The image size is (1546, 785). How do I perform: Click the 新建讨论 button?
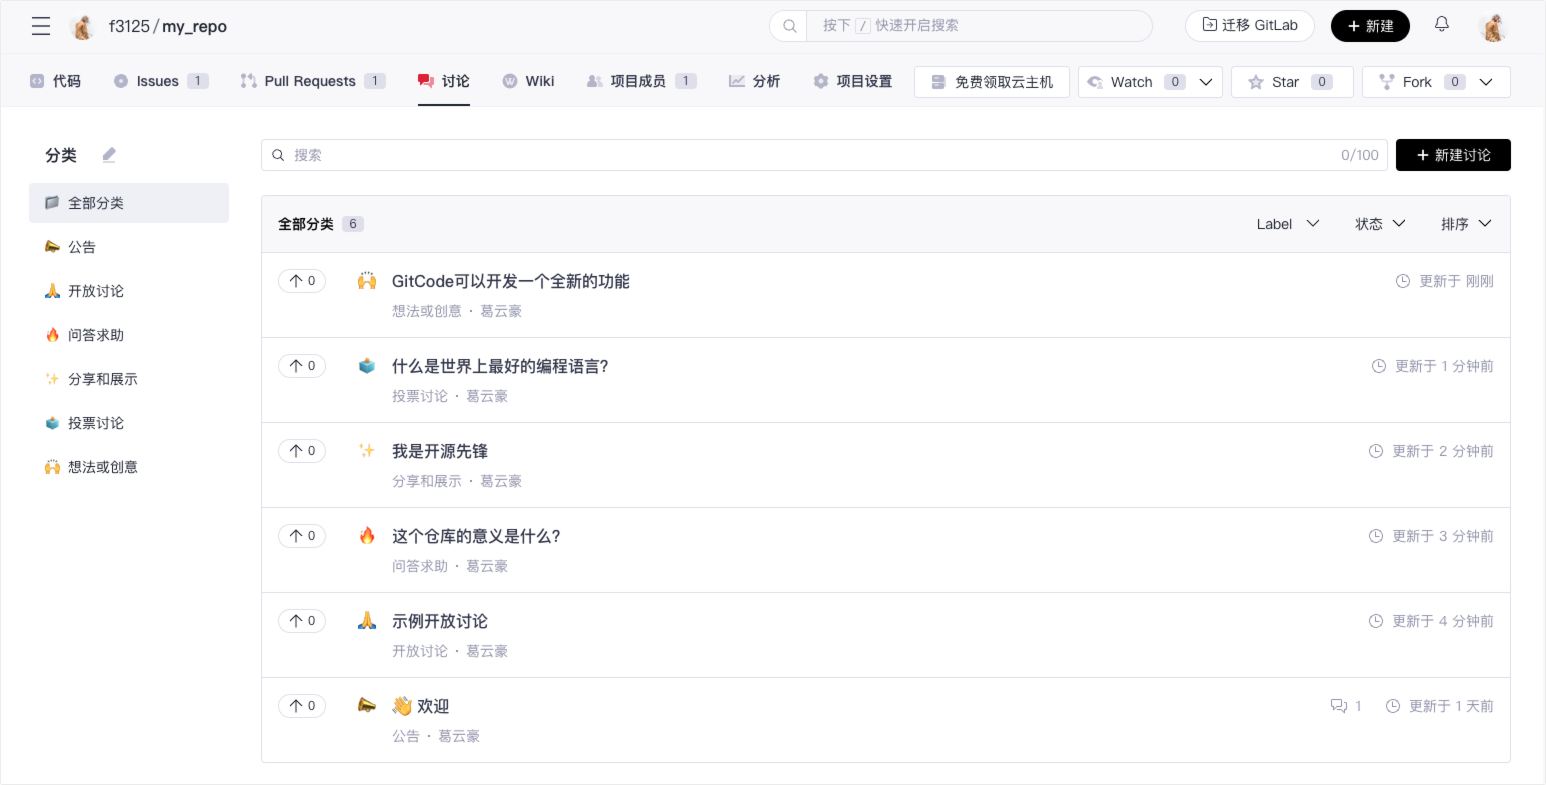pos(1452,155)
